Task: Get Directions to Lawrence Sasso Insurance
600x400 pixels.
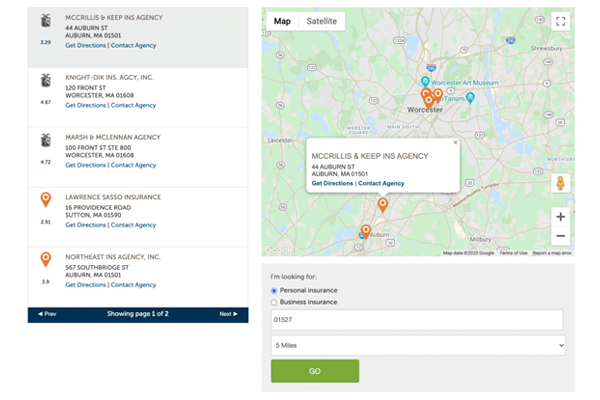Action: [86, 225]
